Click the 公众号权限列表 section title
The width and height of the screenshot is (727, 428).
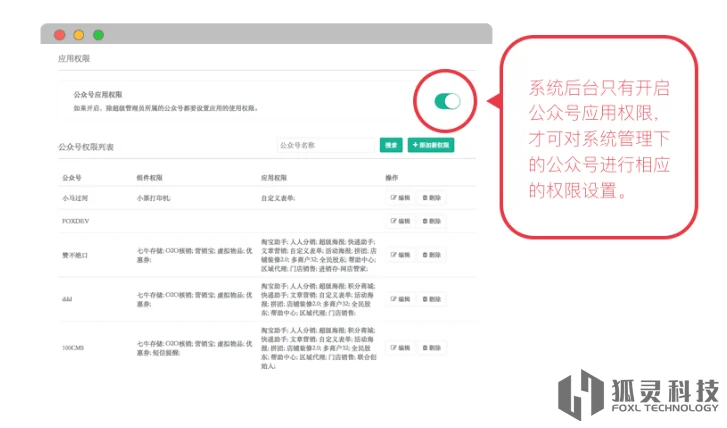86,147
